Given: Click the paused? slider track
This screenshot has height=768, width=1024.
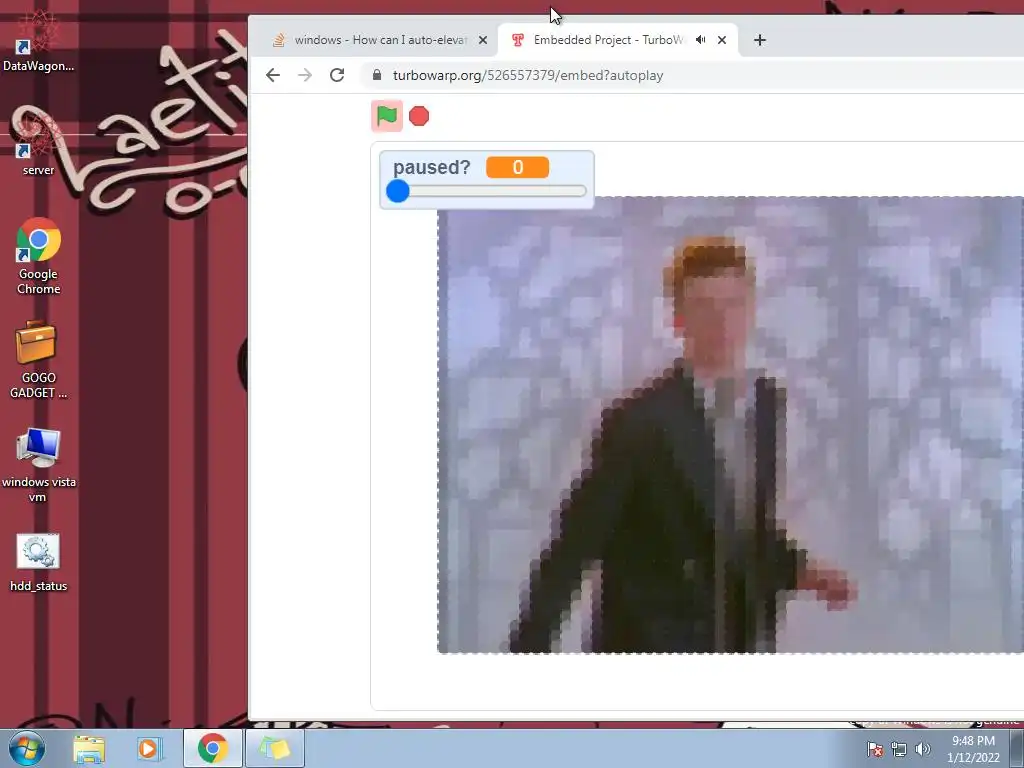Looking at the screenshot, I should 487,191.
